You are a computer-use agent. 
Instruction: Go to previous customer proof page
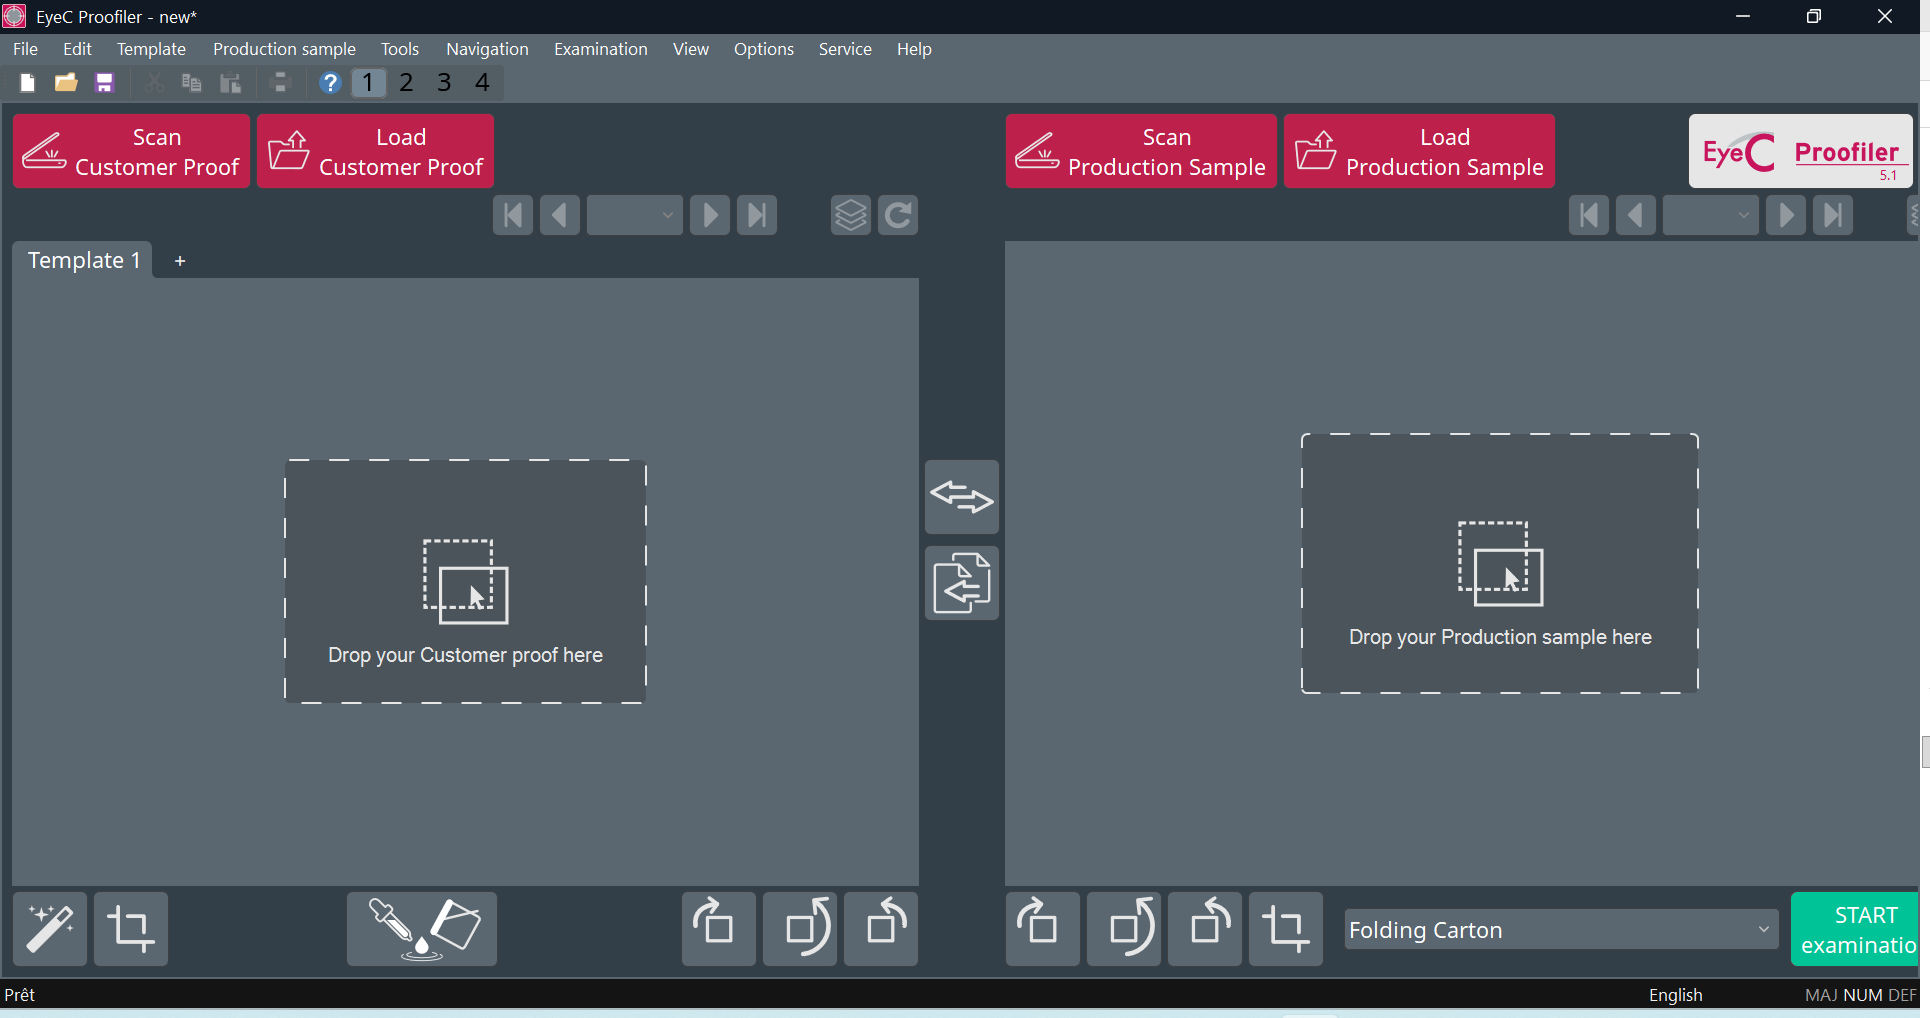point(560,215)
